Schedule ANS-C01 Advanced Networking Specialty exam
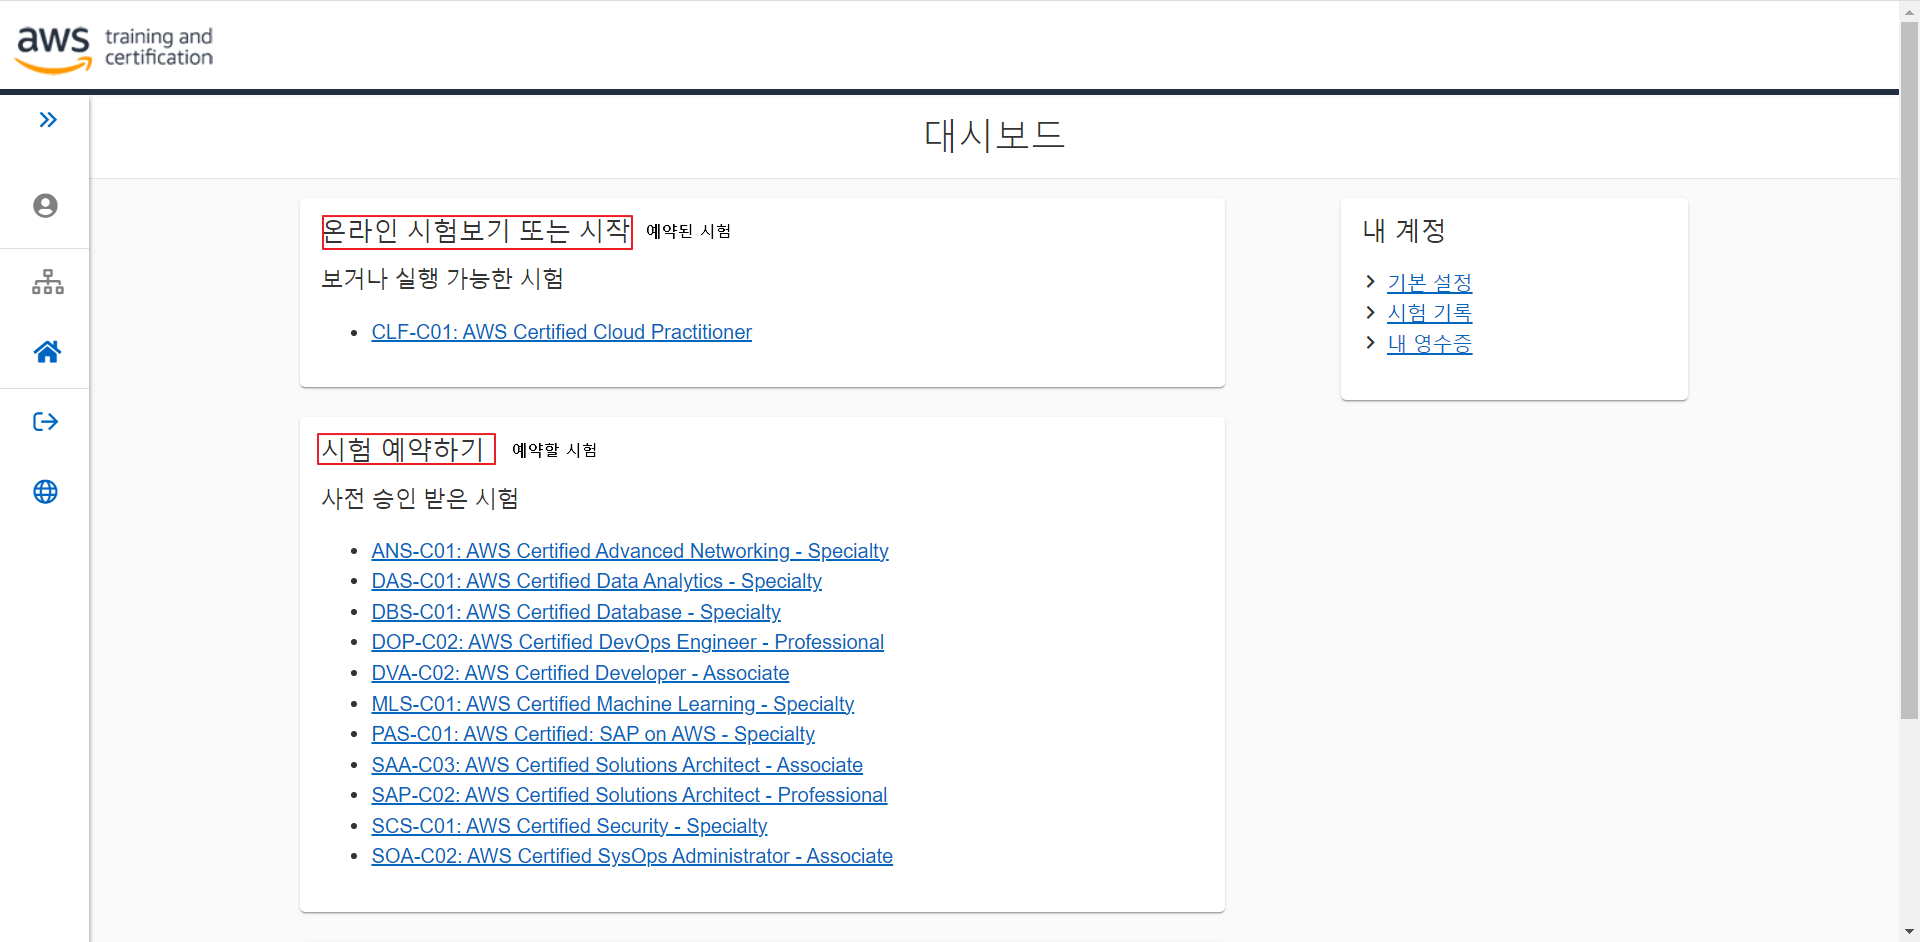 630,551
